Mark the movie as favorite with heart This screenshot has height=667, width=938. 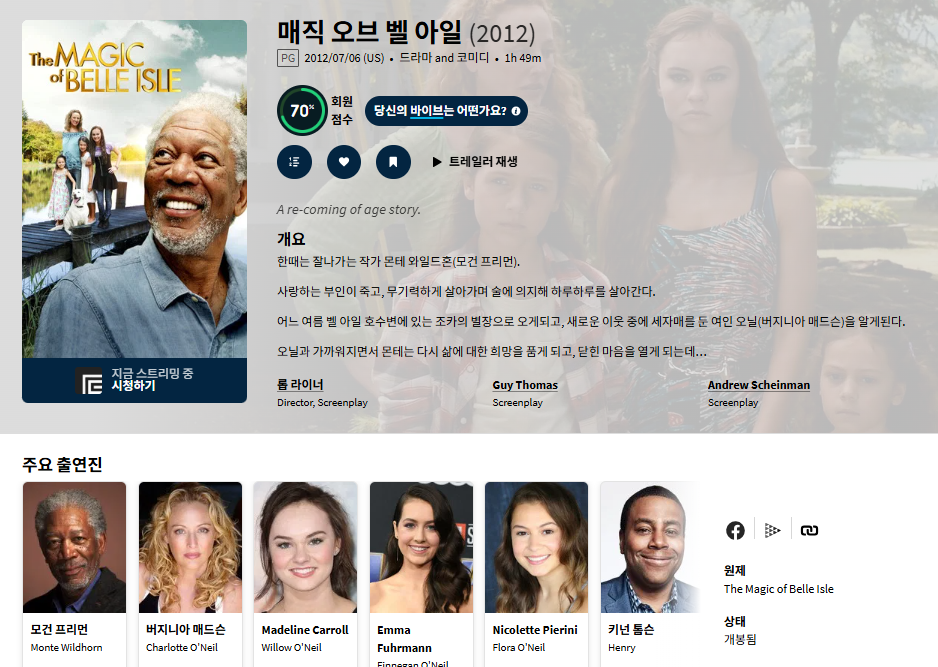click(344, 162)
